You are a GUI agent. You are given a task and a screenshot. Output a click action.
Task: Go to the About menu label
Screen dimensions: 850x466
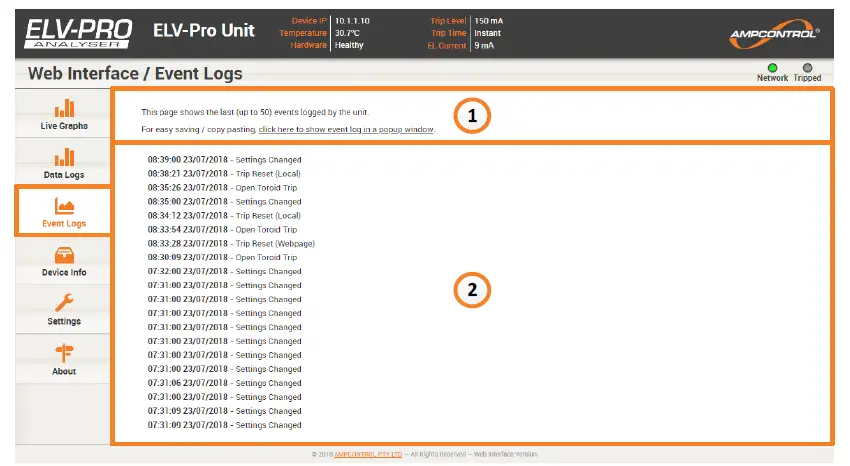click(64, 371)
